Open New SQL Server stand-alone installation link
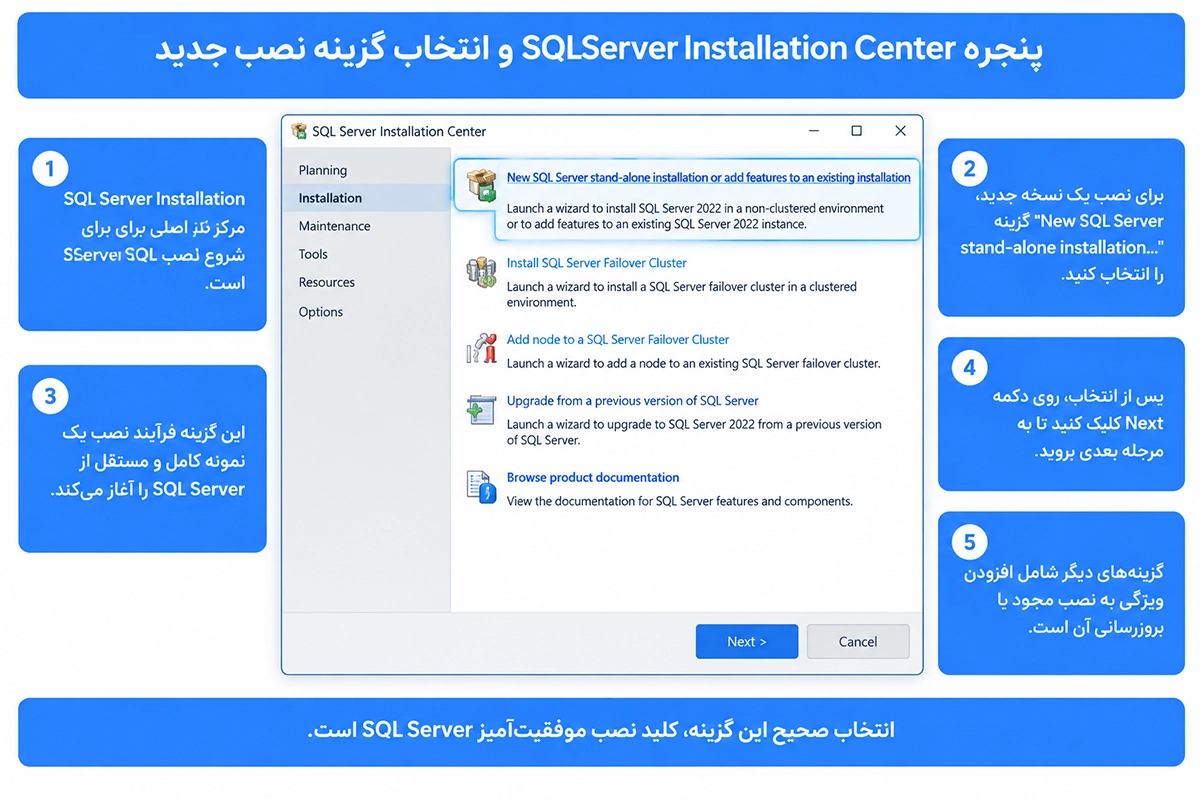This screenshot has height=800, width=1200. click(x=708, y=178)
